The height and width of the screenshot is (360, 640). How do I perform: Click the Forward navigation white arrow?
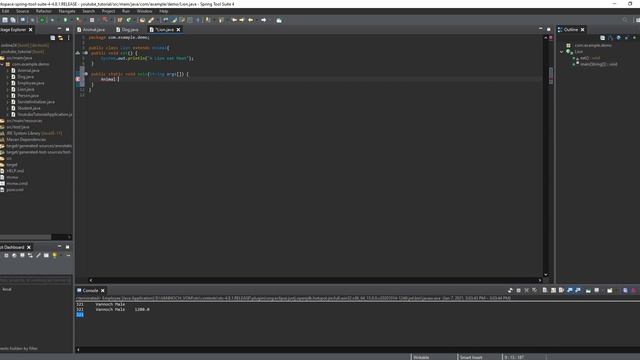pos(264,20)
